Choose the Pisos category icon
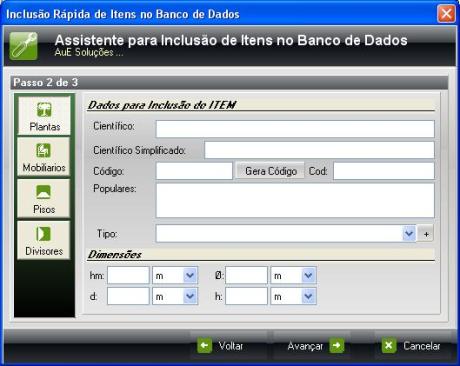This screenshot has width=460, height=366. point(44,199)
